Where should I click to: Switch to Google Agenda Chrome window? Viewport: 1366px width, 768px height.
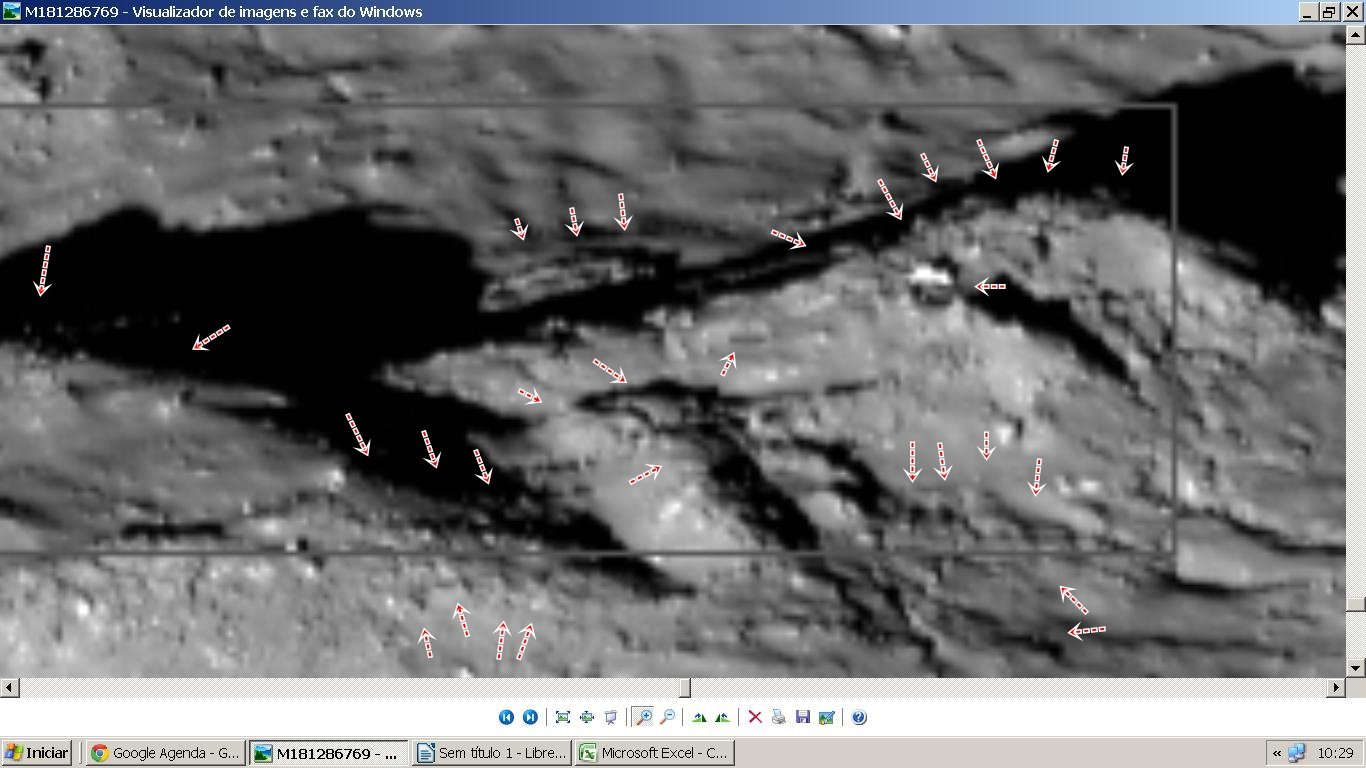pyautogui.click(x=166, y=753)
